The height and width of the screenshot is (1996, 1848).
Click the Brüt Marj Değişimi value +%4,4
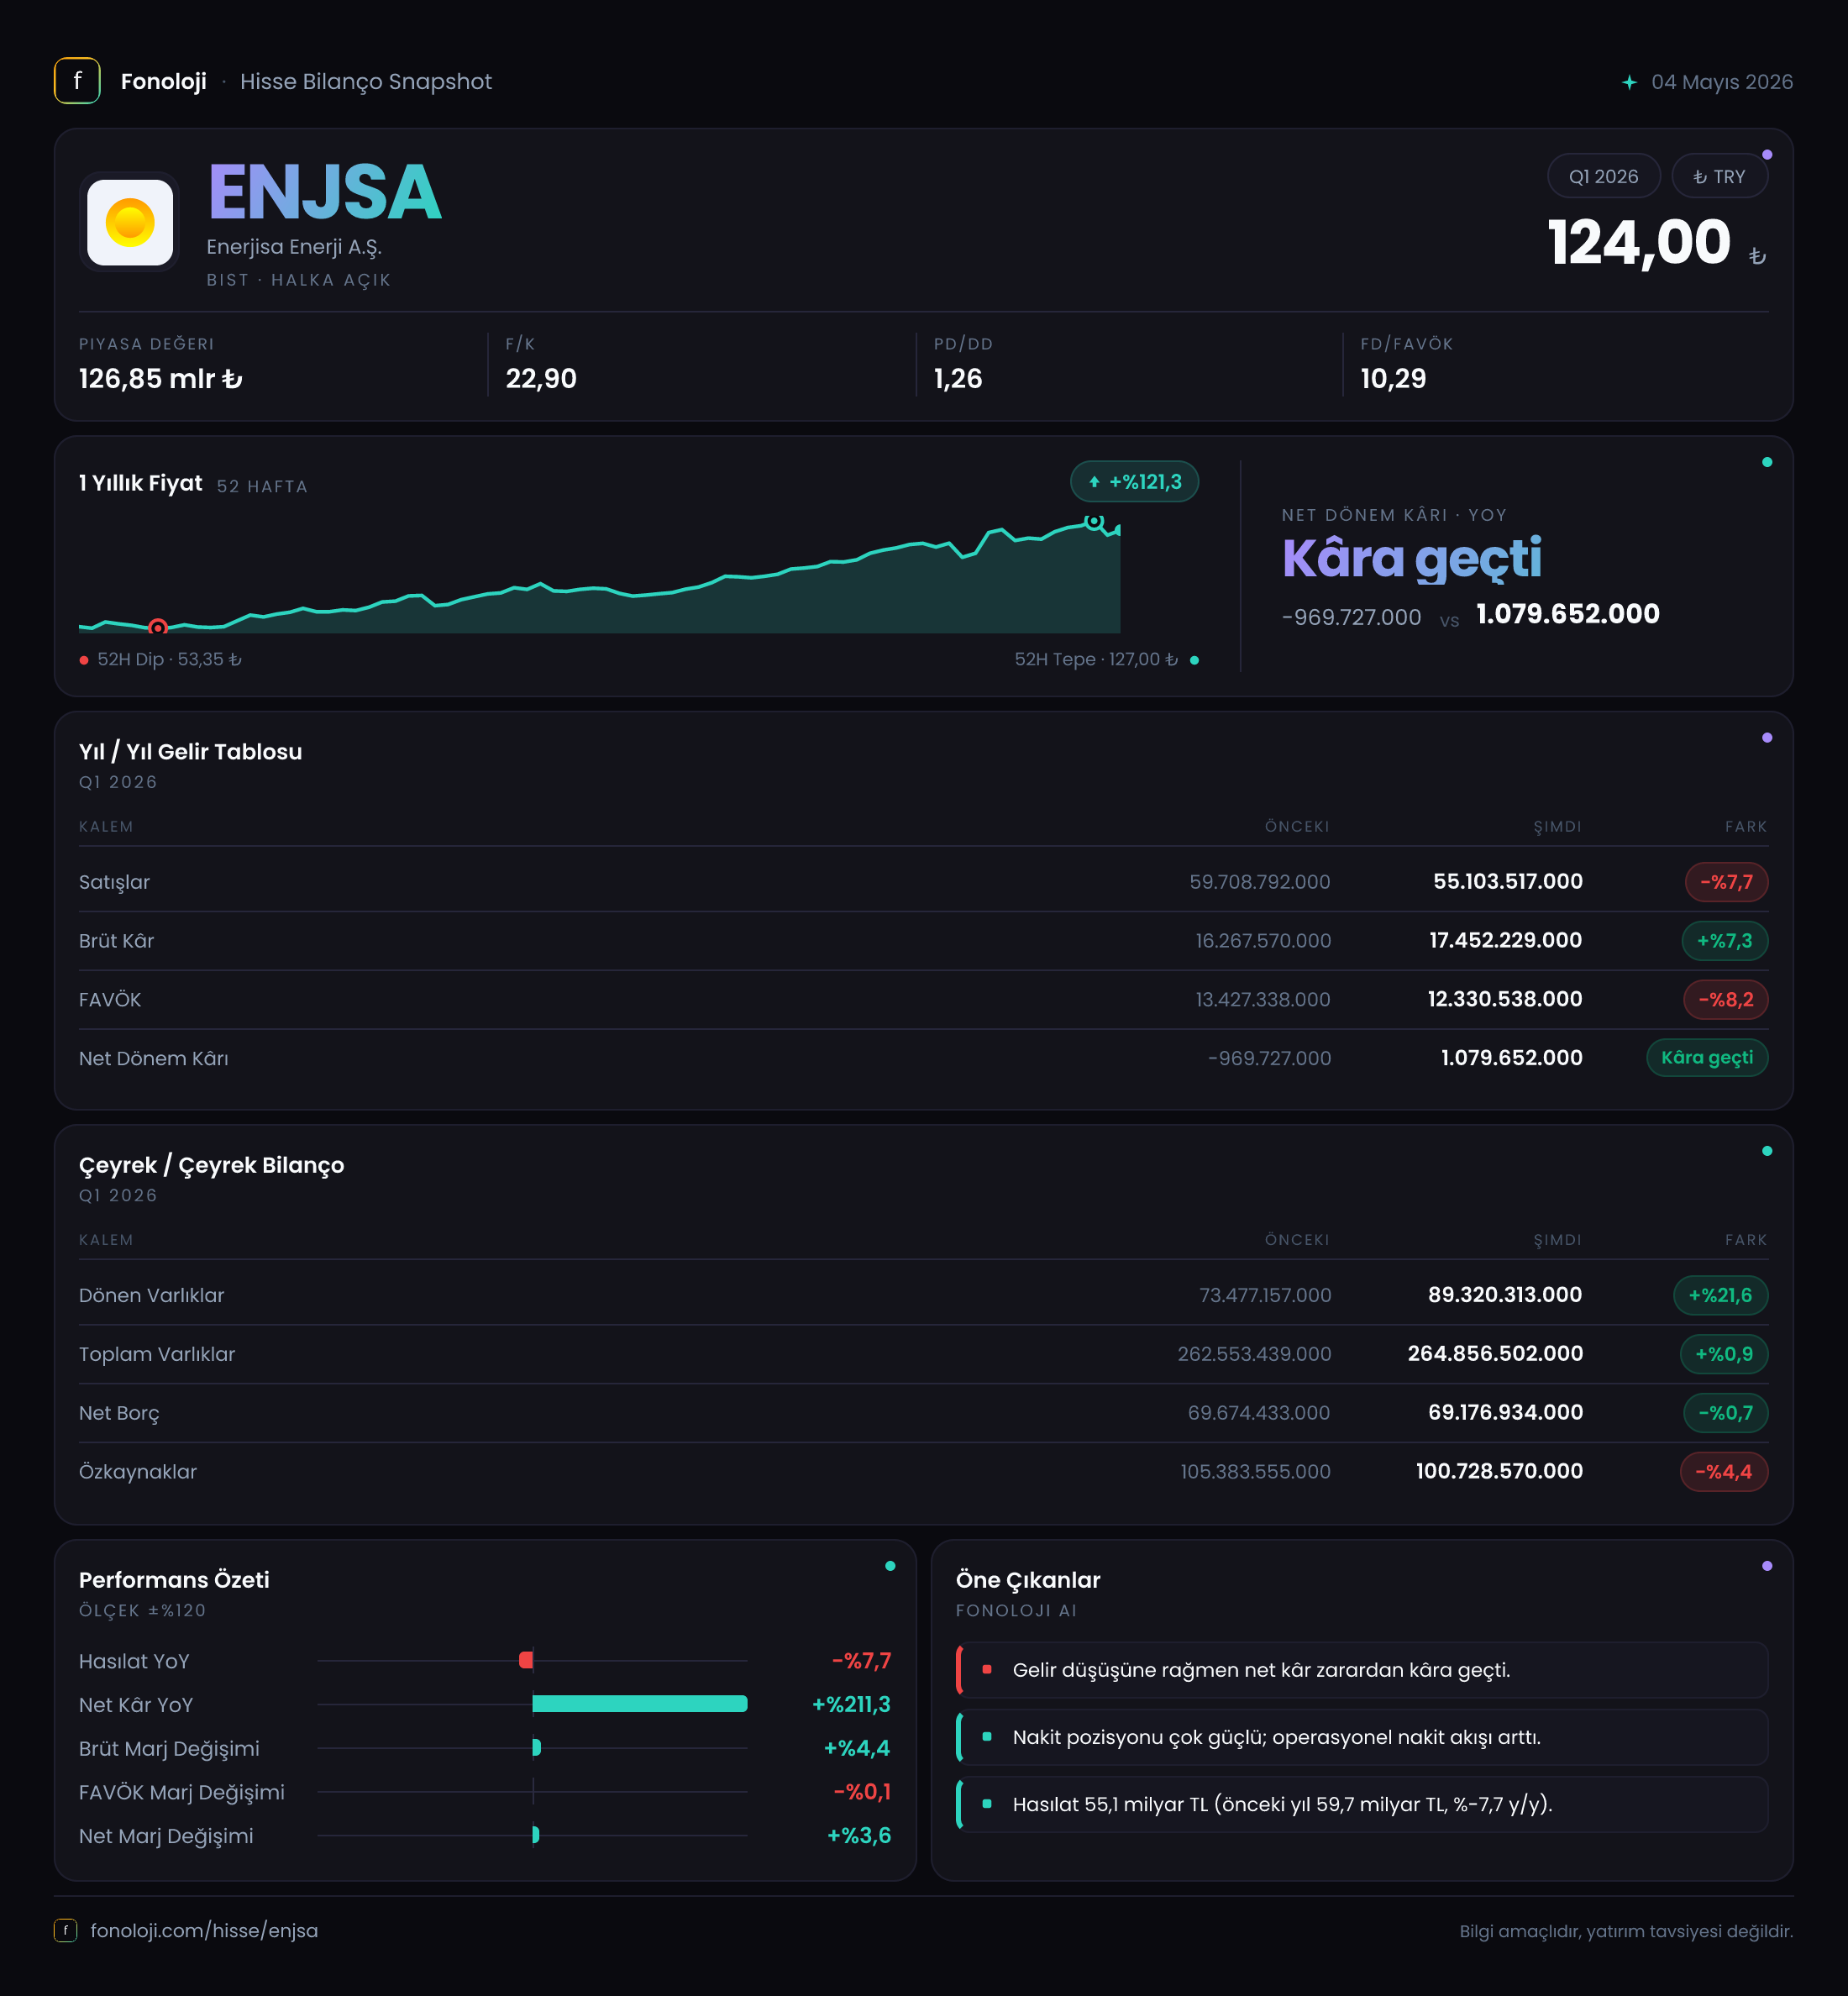click(857, 1748)
